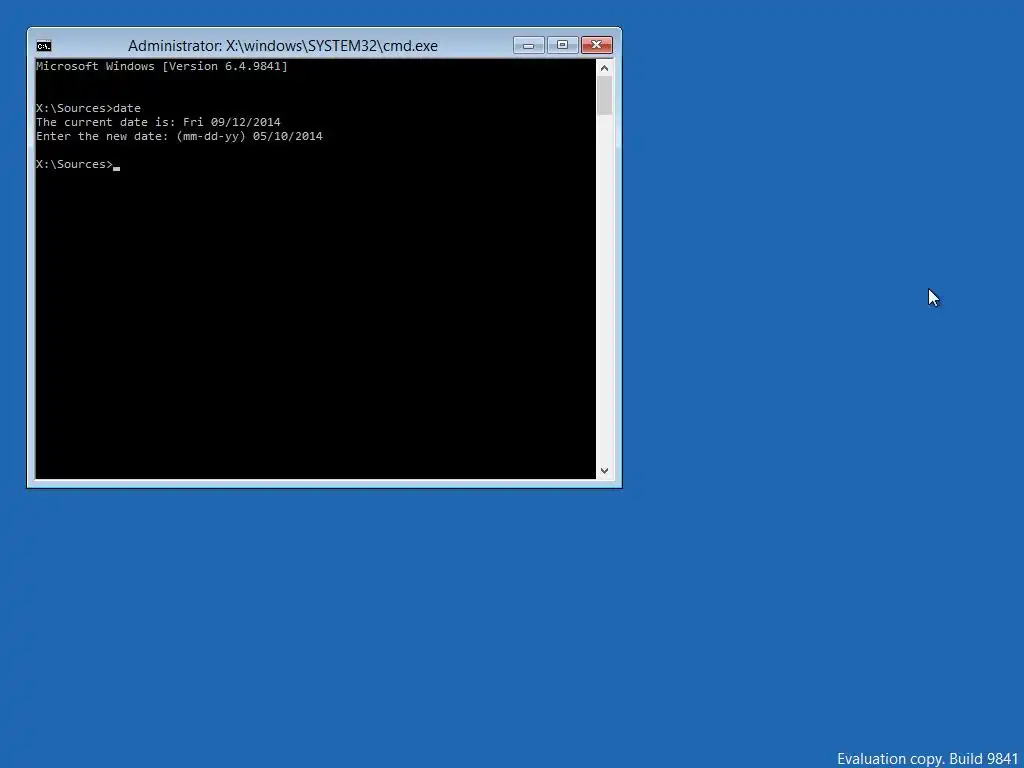Image resolution: width=1024 pixels, height=768 pixels.
Task: Click the window title 'Administrator: X:\windows\SYSTEM32\cmd.exe'
Action: 283,46
